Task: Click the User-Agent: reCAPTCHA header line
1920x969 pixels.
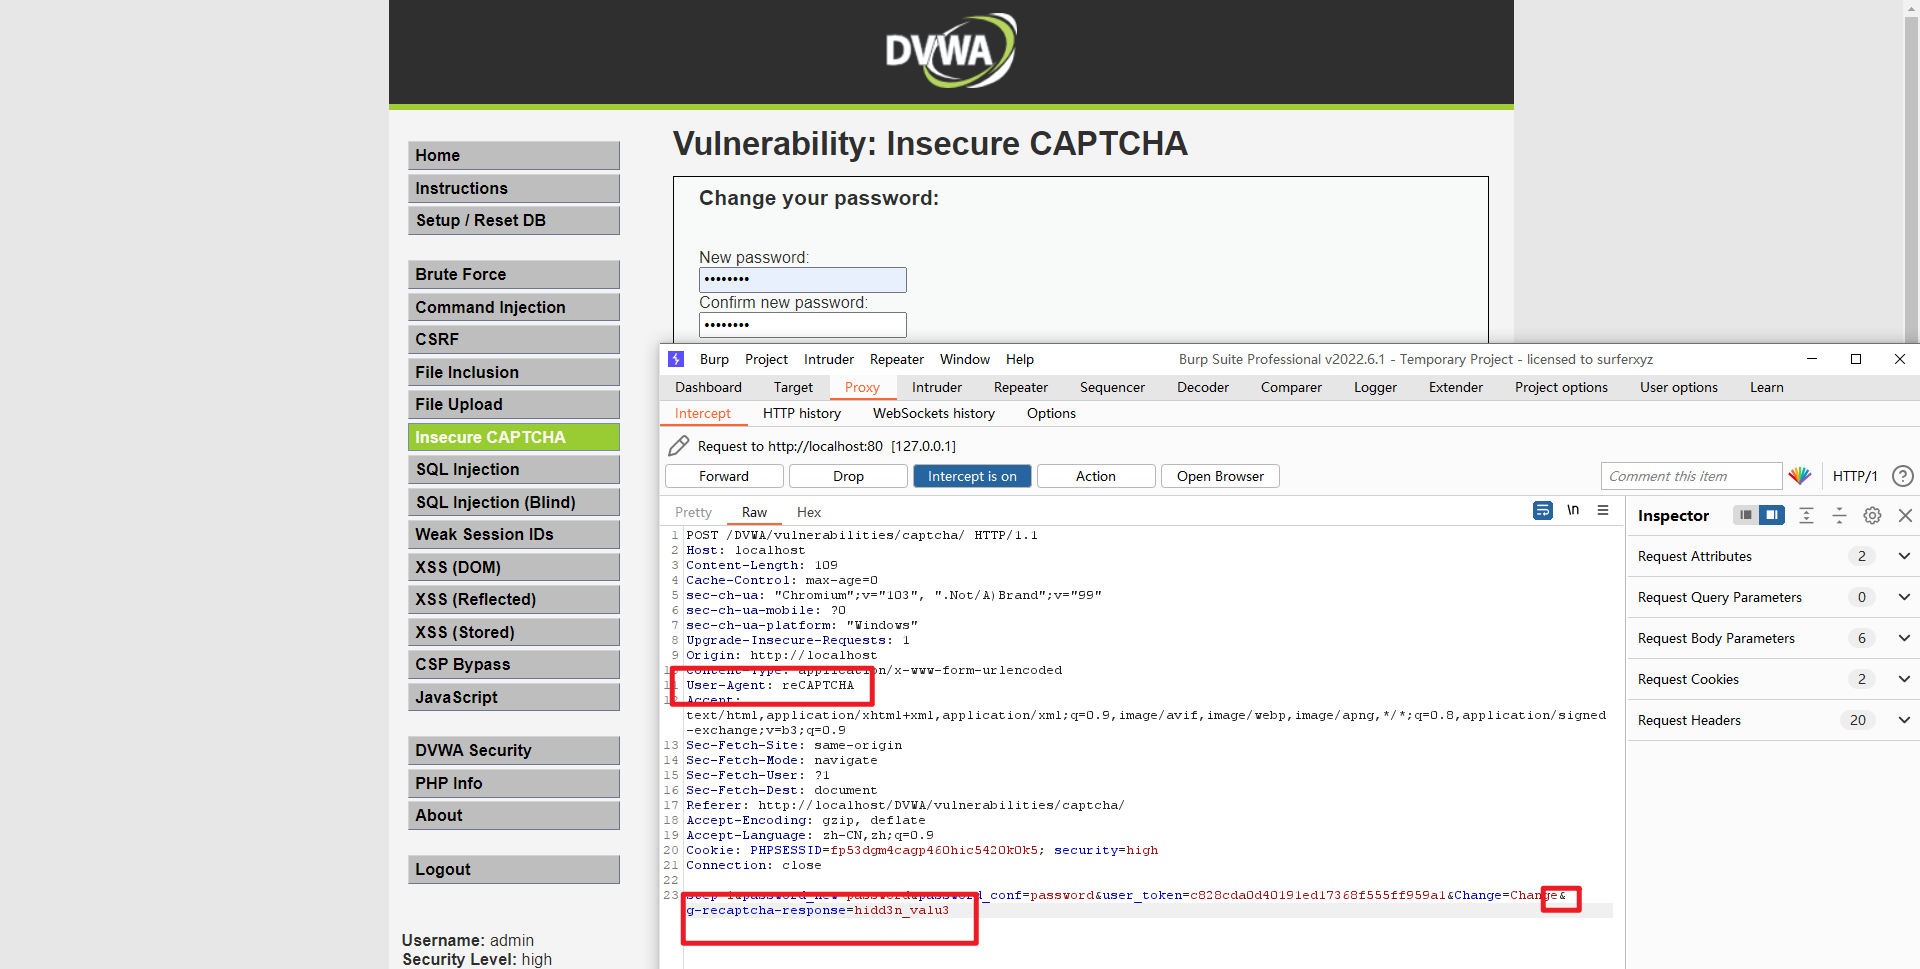Action: [770, 685]
